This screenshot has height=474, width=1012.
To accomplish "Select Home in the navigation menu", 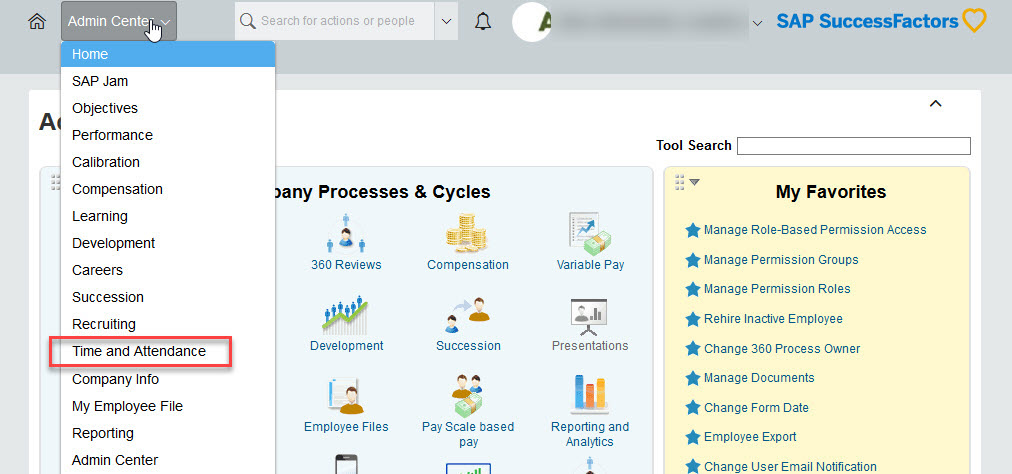I will coord(168,54).
